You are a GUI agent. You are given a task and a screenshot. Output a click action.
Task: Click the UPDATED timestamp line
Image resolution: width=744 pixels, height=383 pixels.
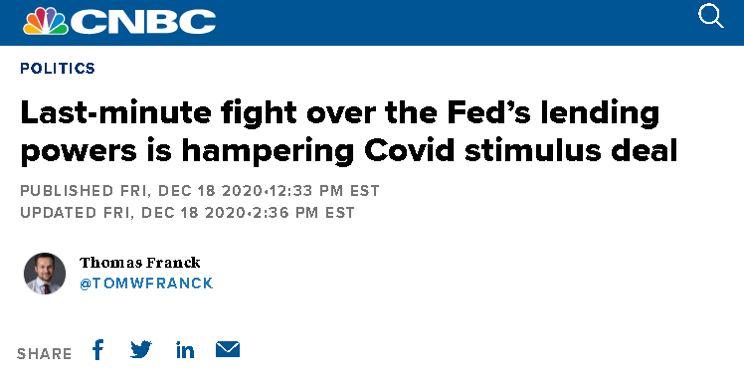coord(187,213)
